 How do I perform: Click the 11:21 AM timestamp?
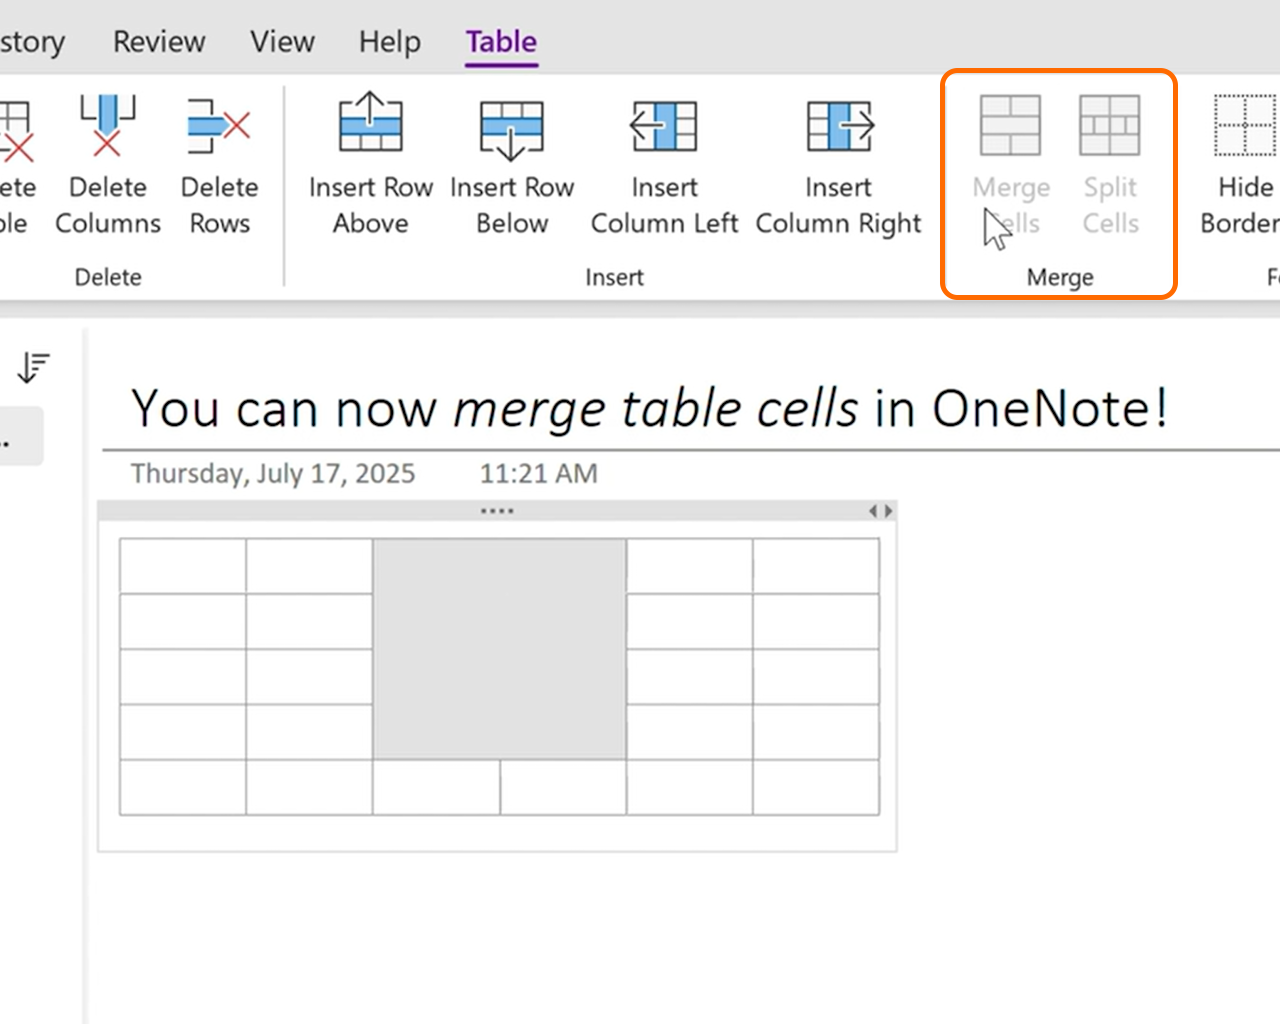pyautogui.click(x=538, y=473)
